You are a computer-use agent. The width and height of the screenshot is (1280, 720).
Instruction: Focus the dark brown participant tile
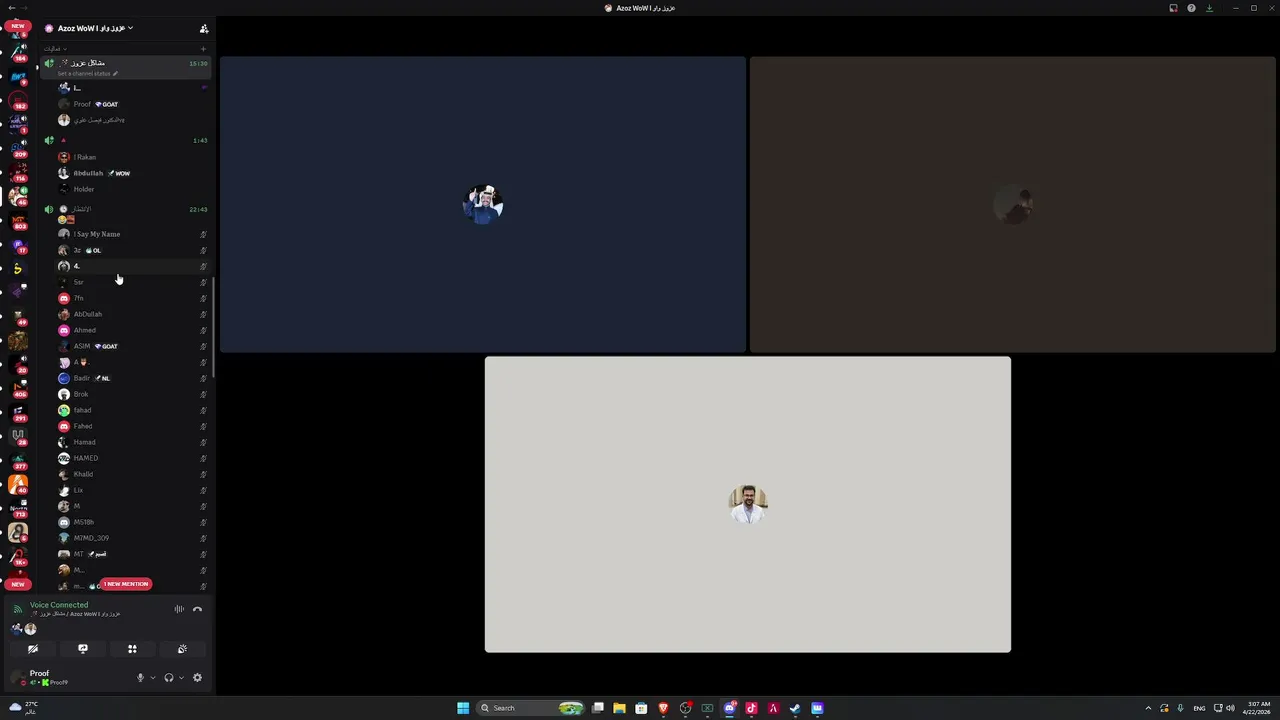(1012, 204)
